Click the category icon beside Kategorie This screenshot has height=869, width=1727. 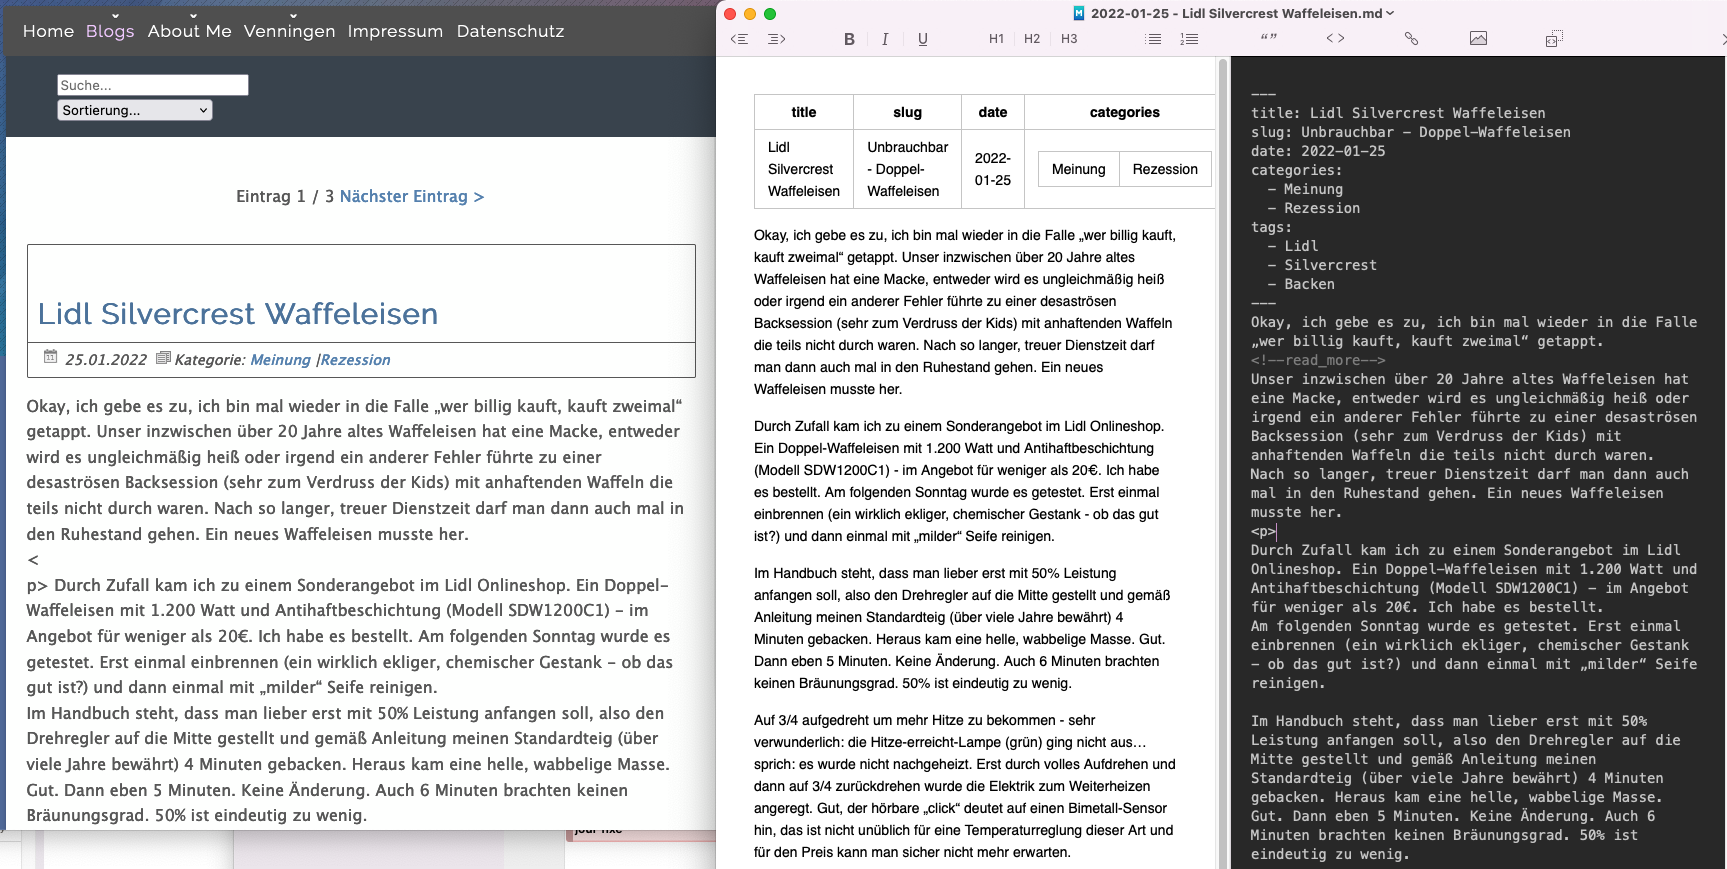[164, 357]
